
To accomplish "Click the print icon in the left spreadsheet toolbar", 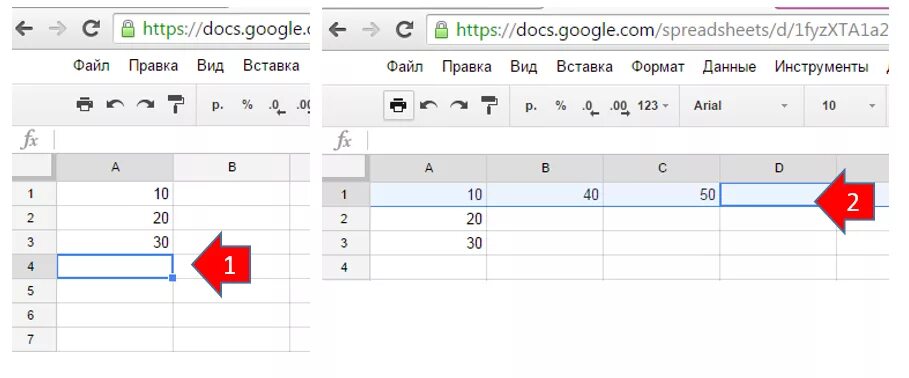I will (85, 104).
